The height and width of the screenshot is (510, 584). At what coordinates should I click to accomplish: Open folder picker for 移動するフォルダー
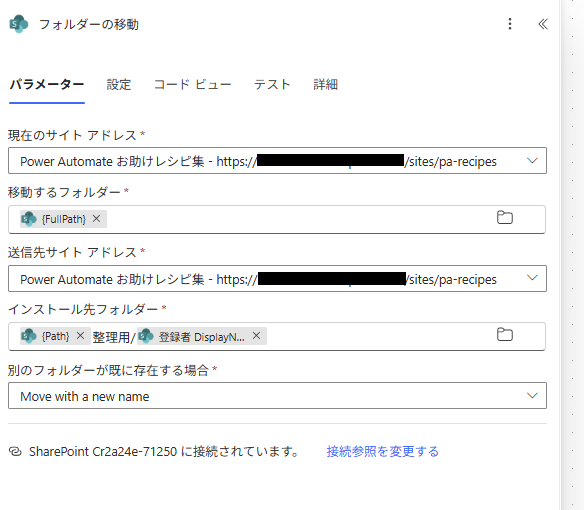[x=505, y=218]
